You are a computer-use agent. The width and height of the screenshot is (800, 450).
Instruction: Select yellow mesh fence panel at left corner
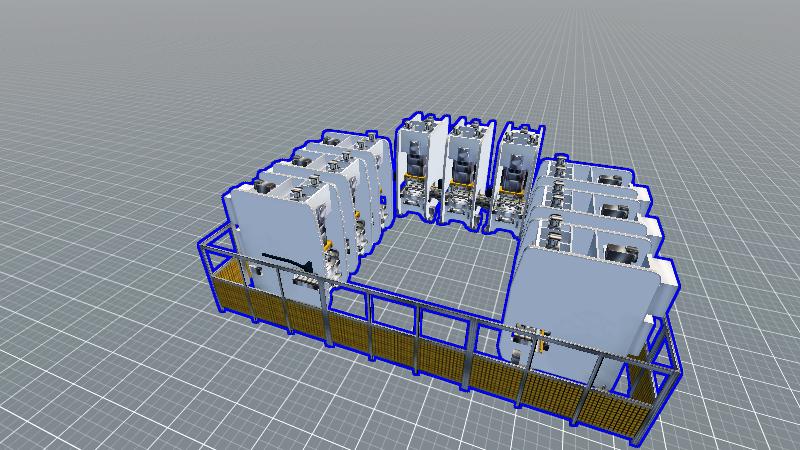coord(230,290)
